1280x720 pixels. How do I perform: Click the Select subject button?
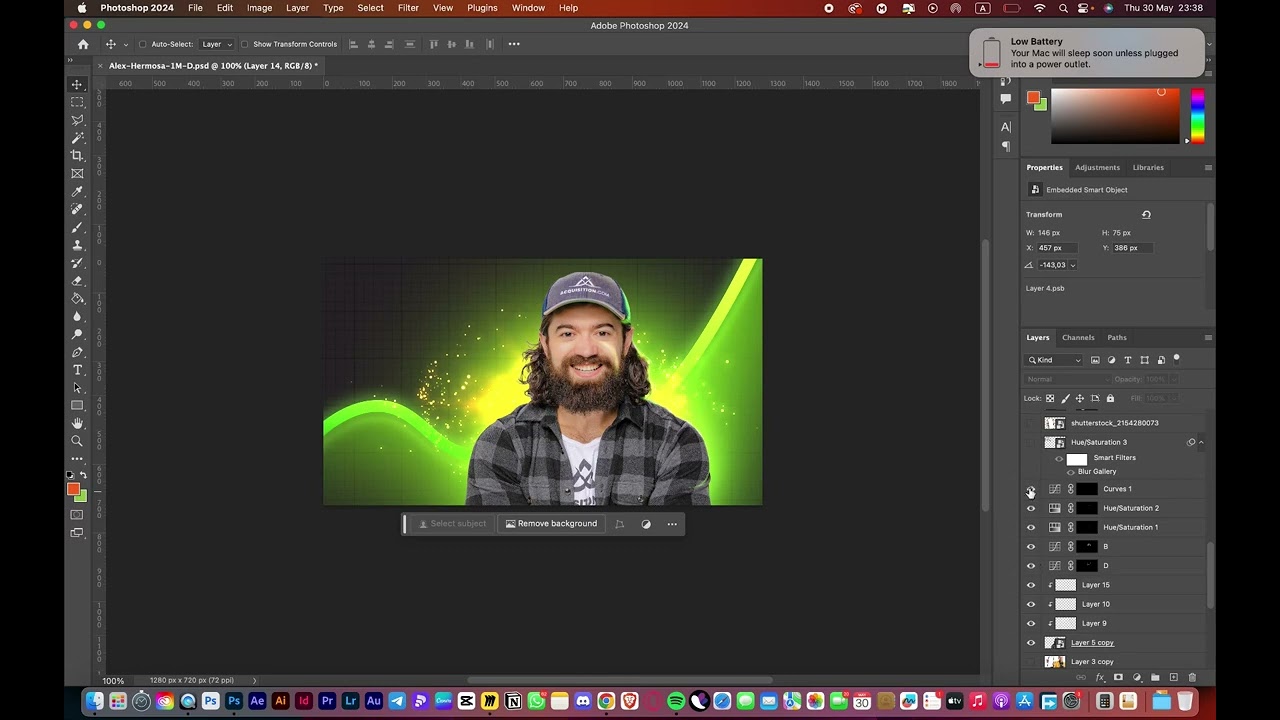click(452, 524)
